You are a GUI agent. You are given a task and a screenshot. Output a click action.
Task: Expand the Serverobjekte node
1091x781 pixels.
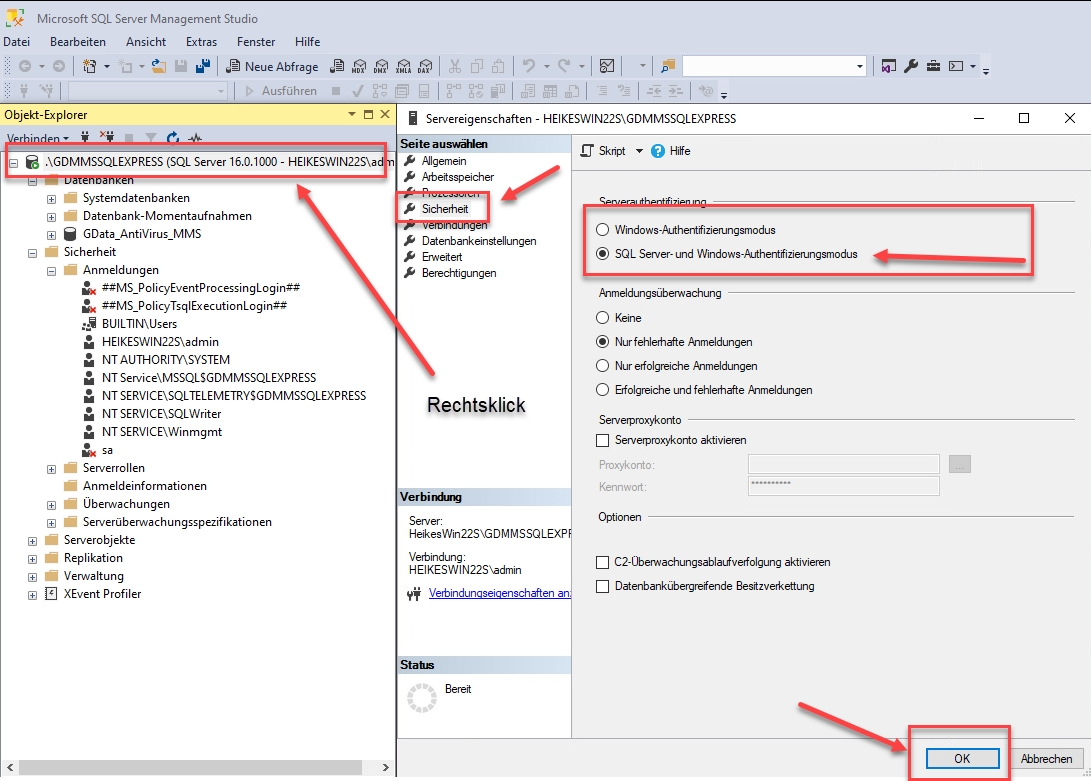point(32,542)
